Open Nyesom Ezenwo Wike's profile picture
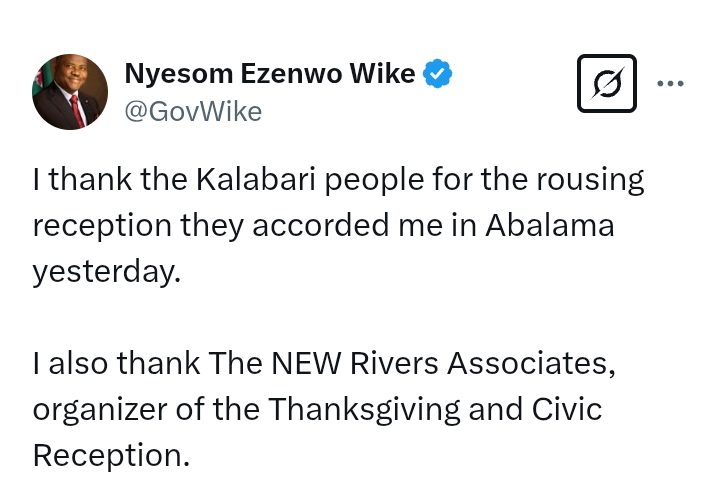This screenshot has height=490, width=719. point(70,92)
